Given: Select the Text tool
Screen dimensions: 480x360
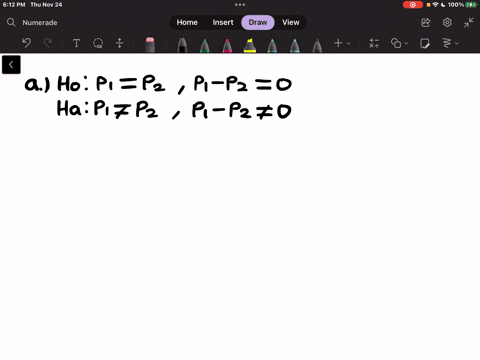Looking at the screenshot, I should tap(76, 43).
